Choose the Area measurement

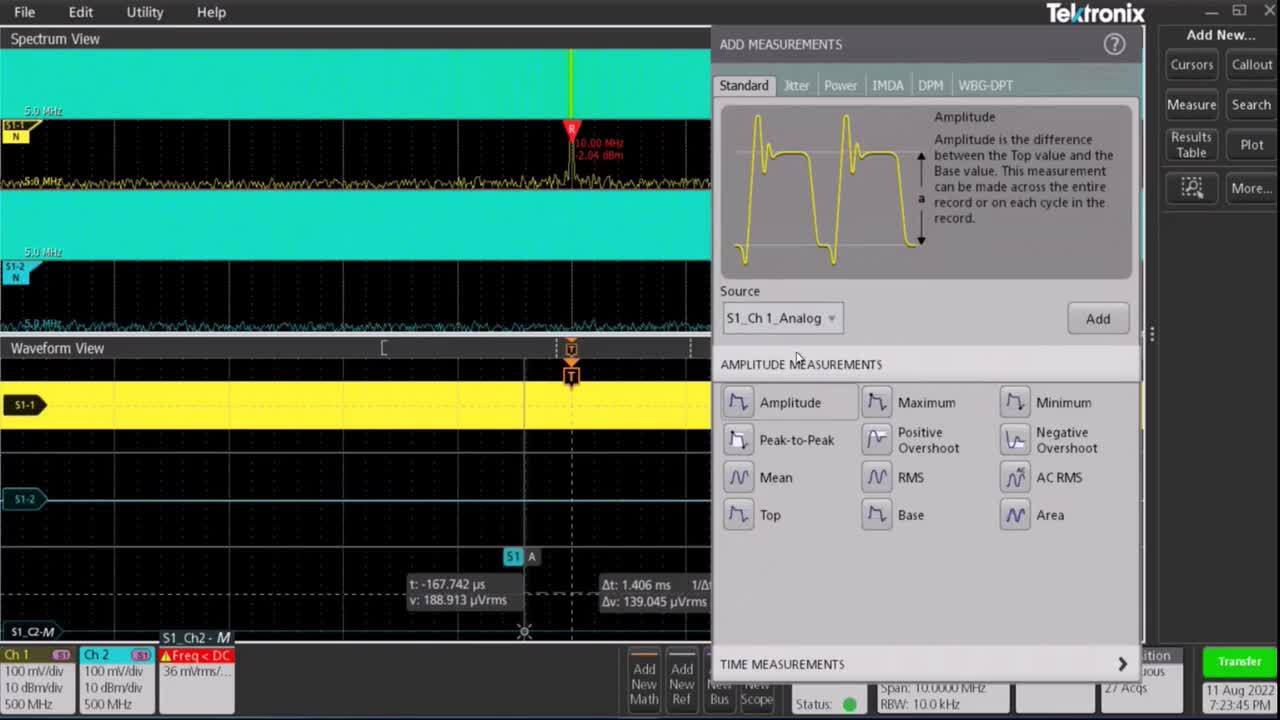pyautogui.click(x=1014, y=514)
